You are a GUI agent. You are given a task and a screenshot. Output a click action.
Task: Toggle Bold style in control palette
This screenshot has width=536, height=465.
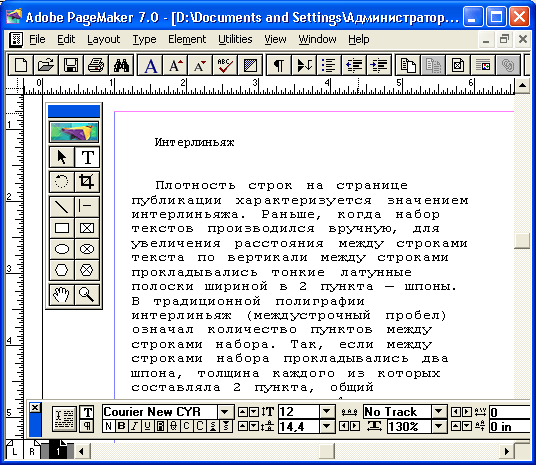pyautogui.click(x=121, y=426)
